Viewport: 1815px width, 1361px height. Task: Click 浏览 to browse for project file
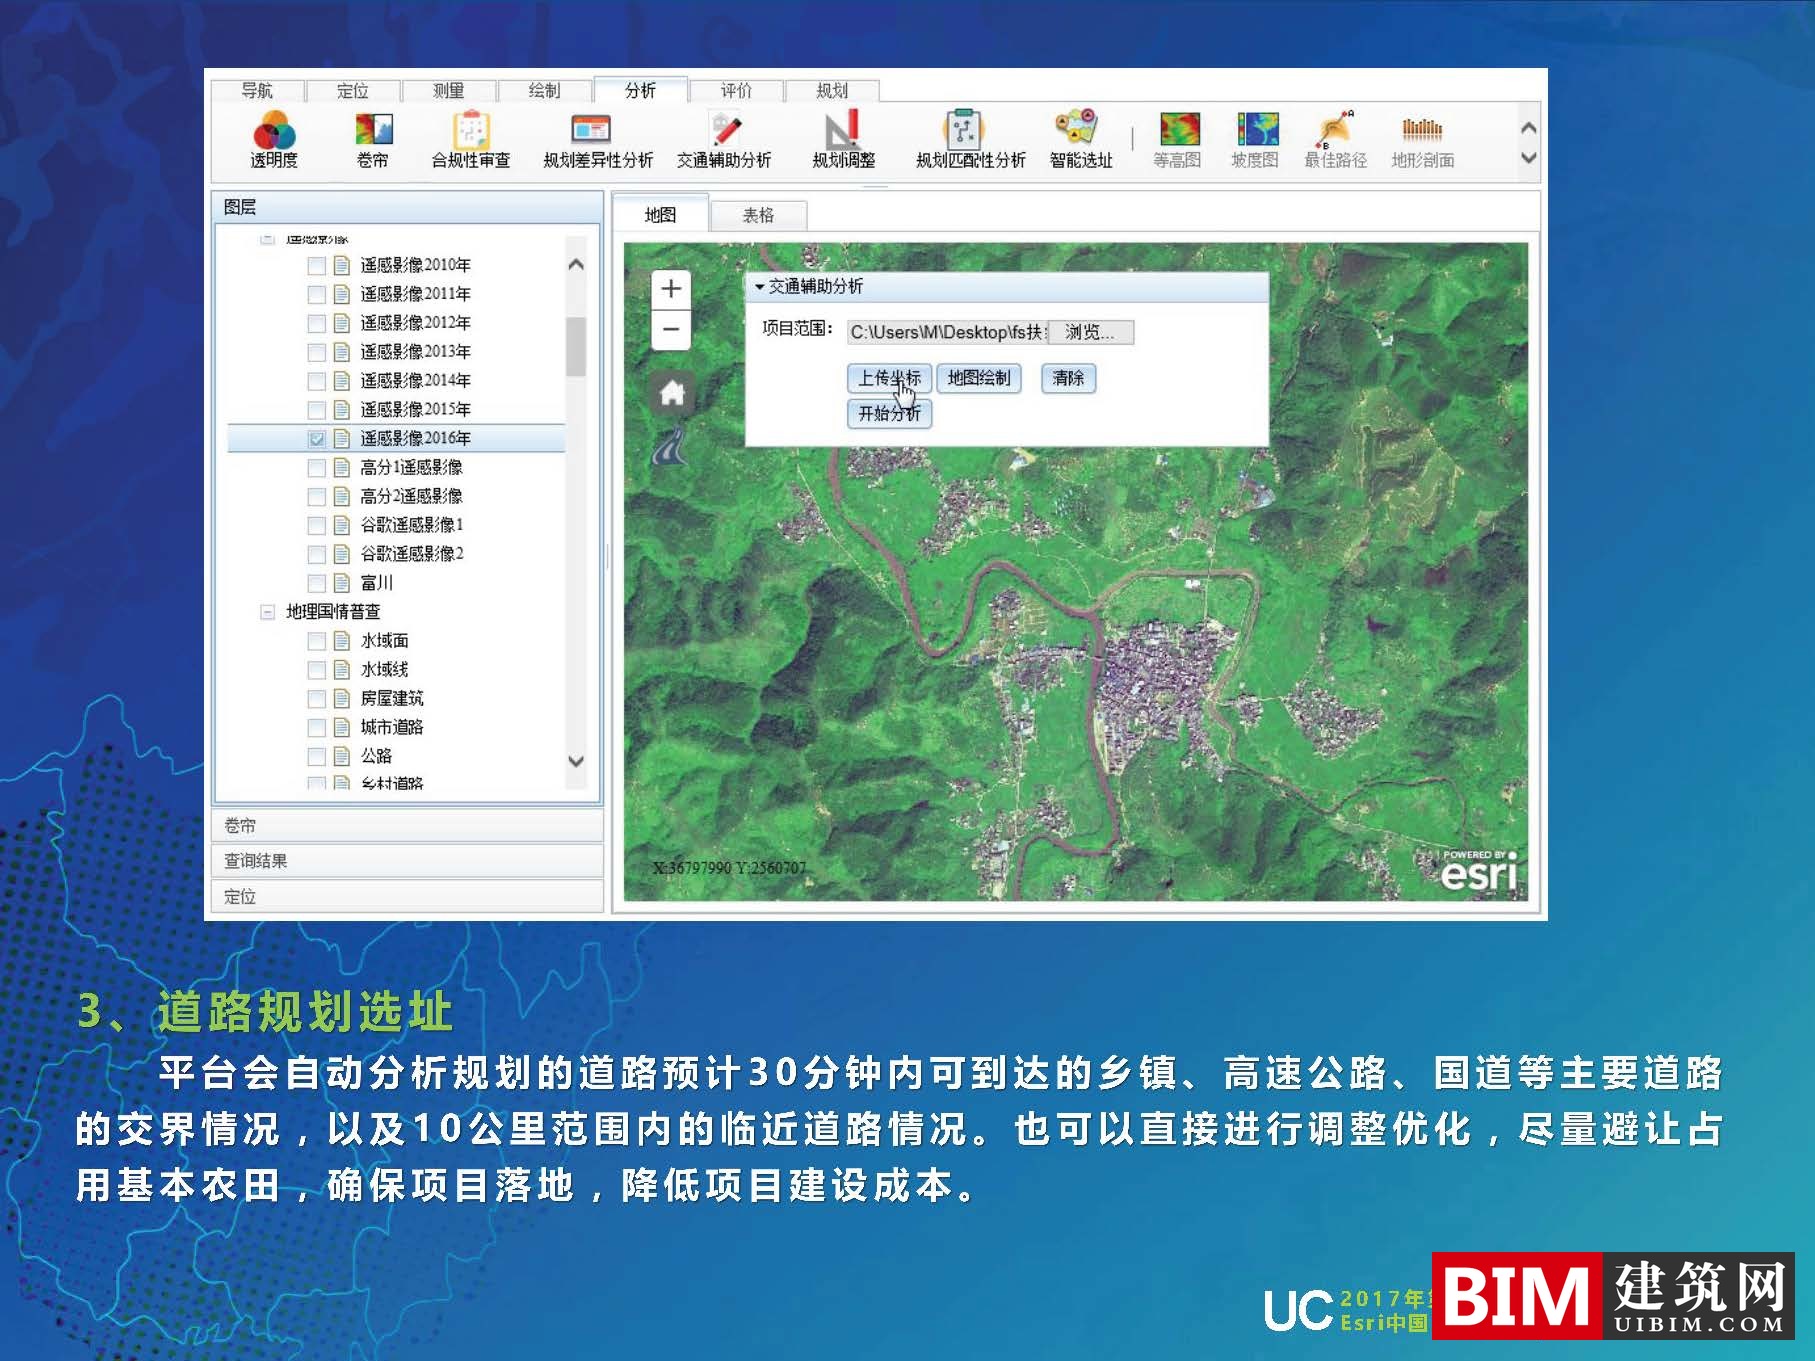pyautogui.click(x=1090, y=332)
